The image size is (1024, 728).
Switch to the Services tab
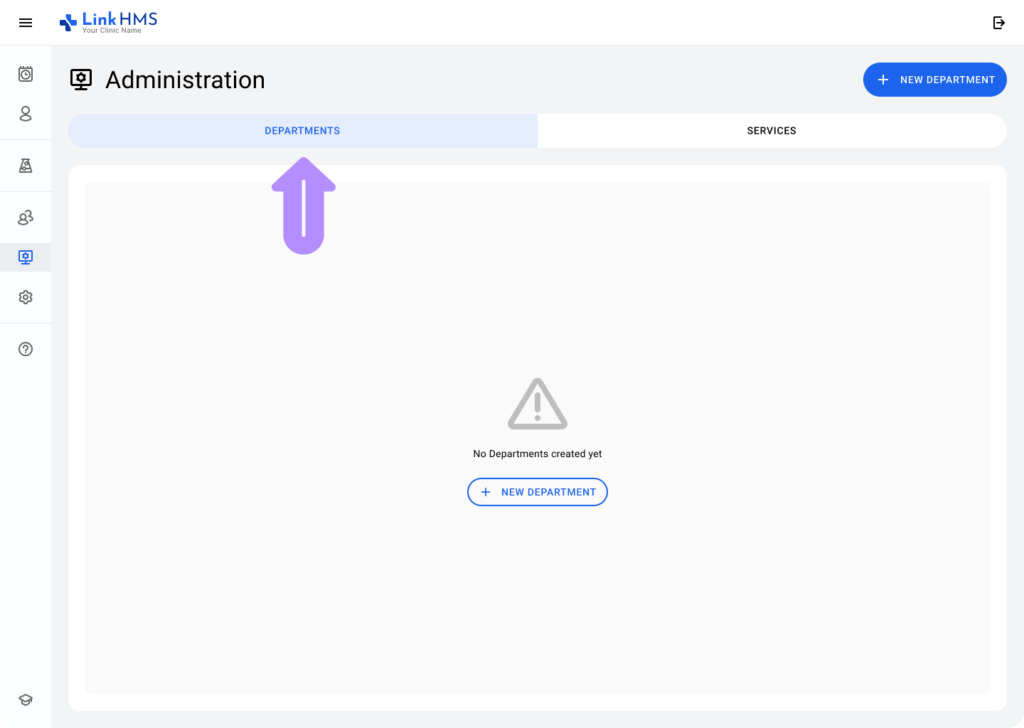(772, 131)
